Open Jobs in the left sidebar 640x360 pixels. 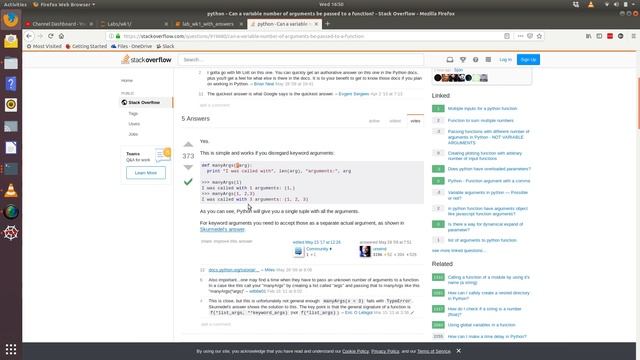tap(133, 134)
